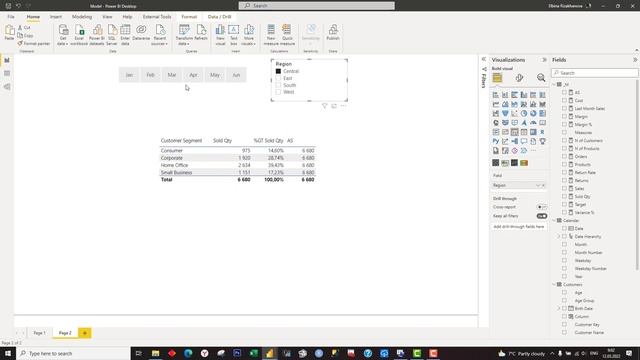
Task: Tick the Sold Qty field checkbox
Action: (x=564, y=196)
